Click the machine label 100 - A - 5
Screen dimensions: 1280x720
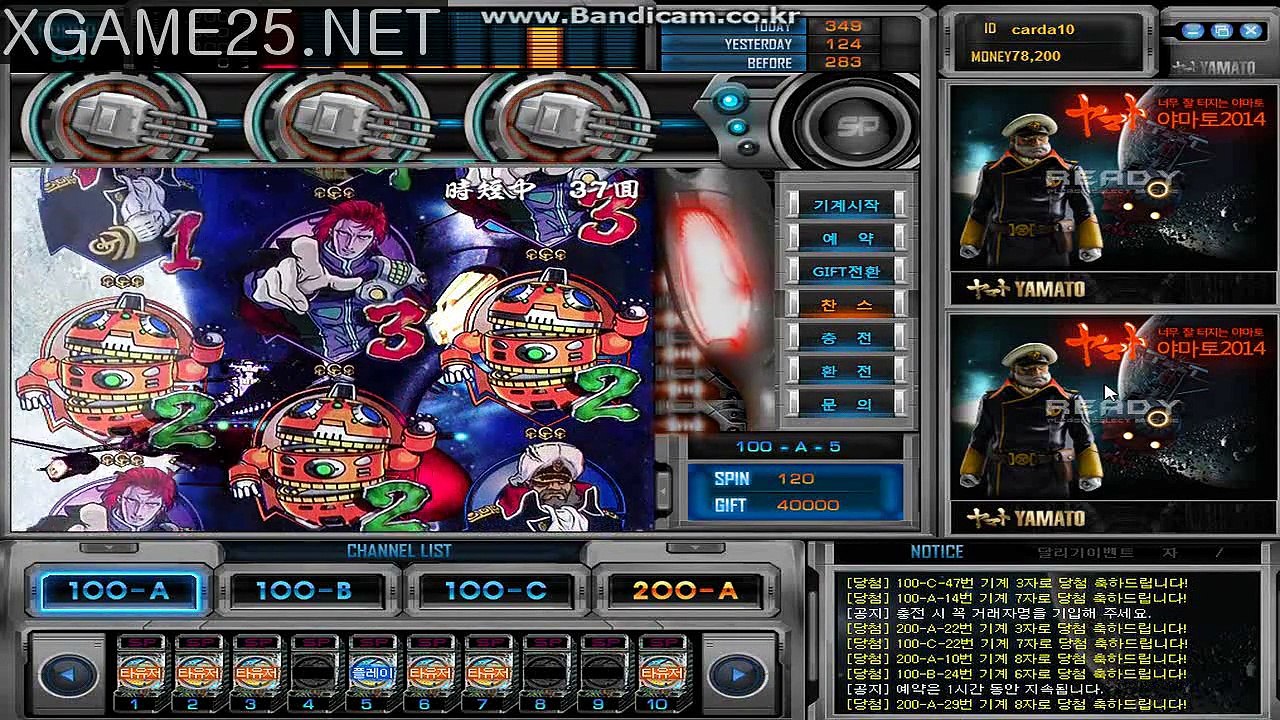pyautogui.click(x=788, y=447)
